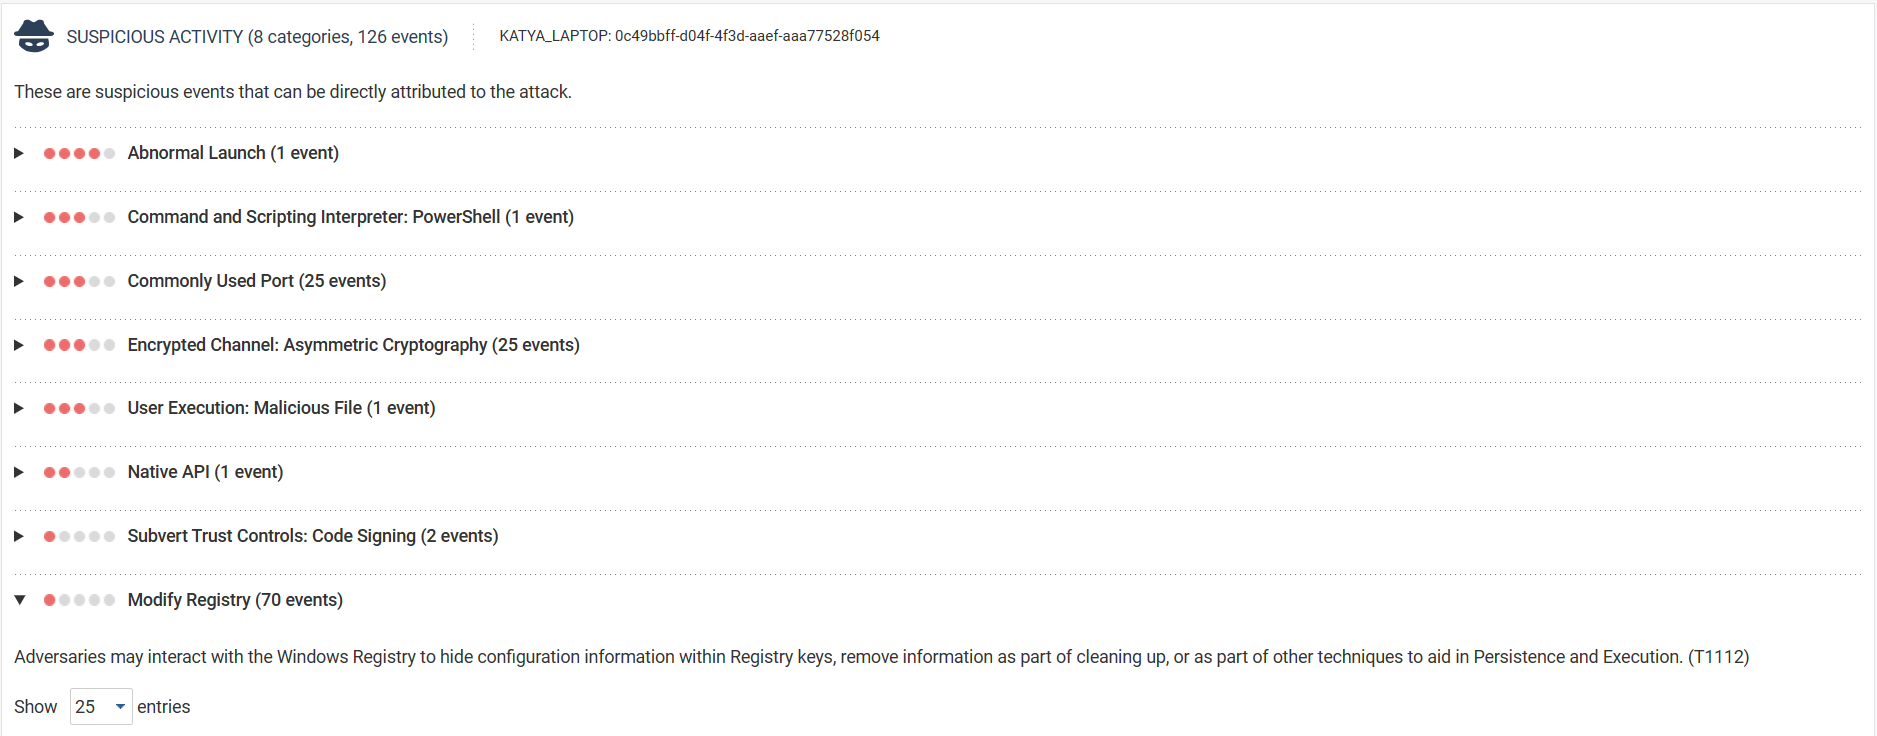1877x736 pixels.
Task: Expand the PowerShell interpreter category arrow
Action: pyautogui.click(x=19, y=217)
